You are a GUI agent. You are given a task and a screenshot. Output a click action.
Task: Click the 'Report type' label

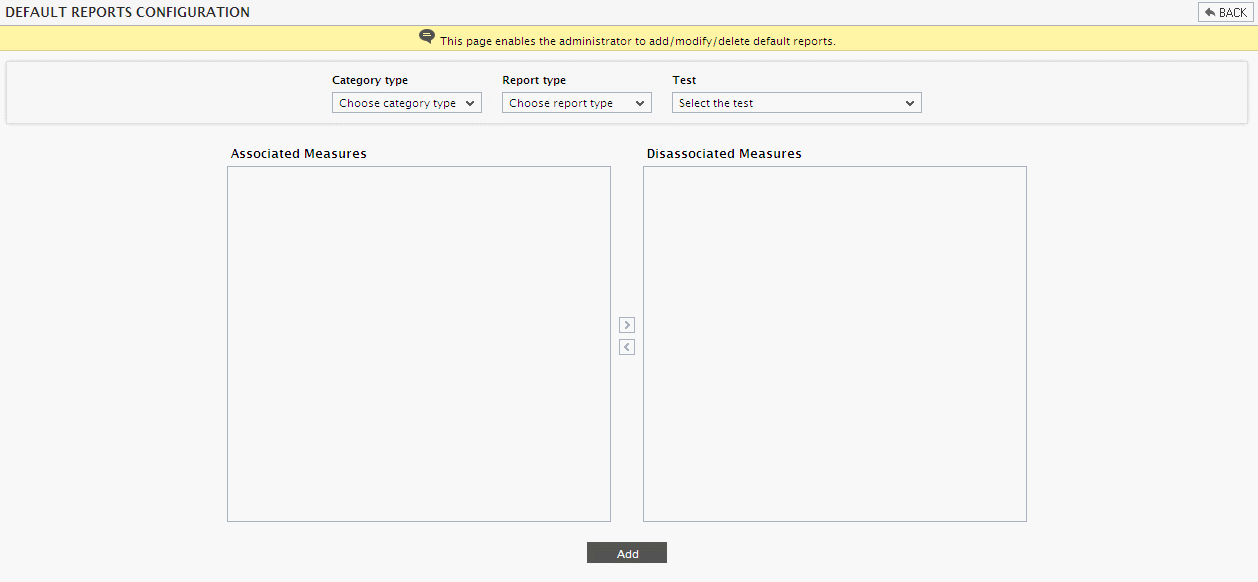coord(534,80)
